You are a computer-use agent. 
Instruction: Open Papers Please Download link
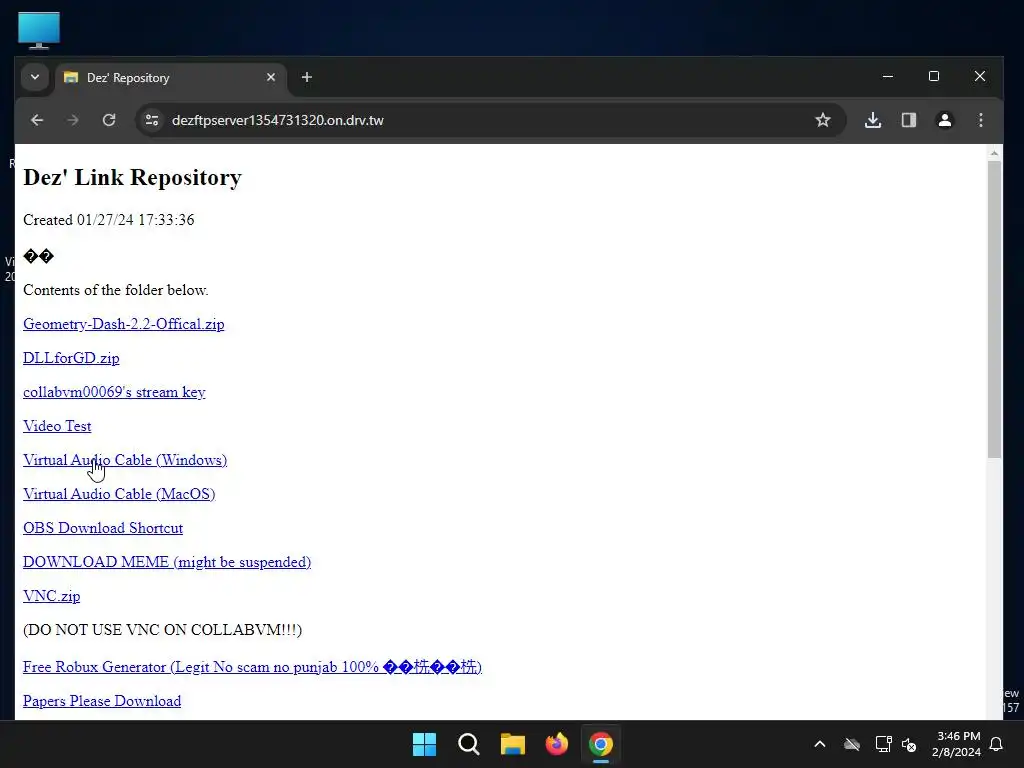click(102, 701)
